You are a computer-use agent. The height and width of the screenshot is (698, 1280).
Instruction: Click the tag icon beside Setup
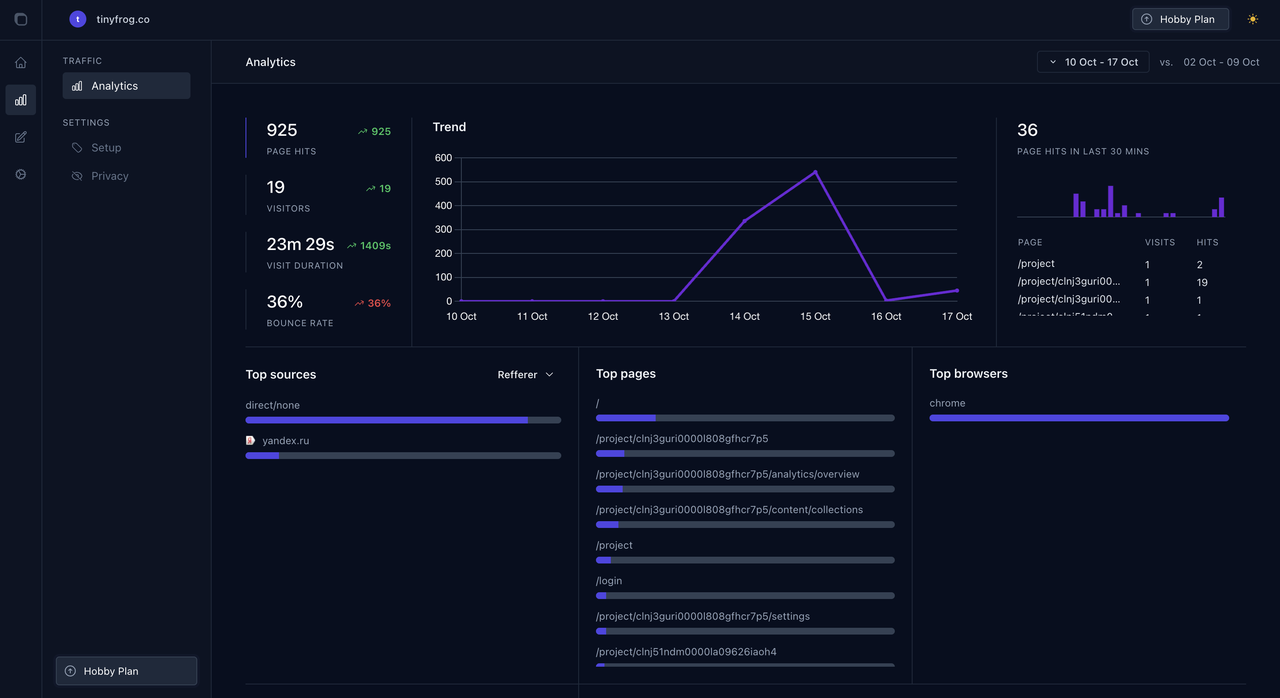tap(77, 148)
